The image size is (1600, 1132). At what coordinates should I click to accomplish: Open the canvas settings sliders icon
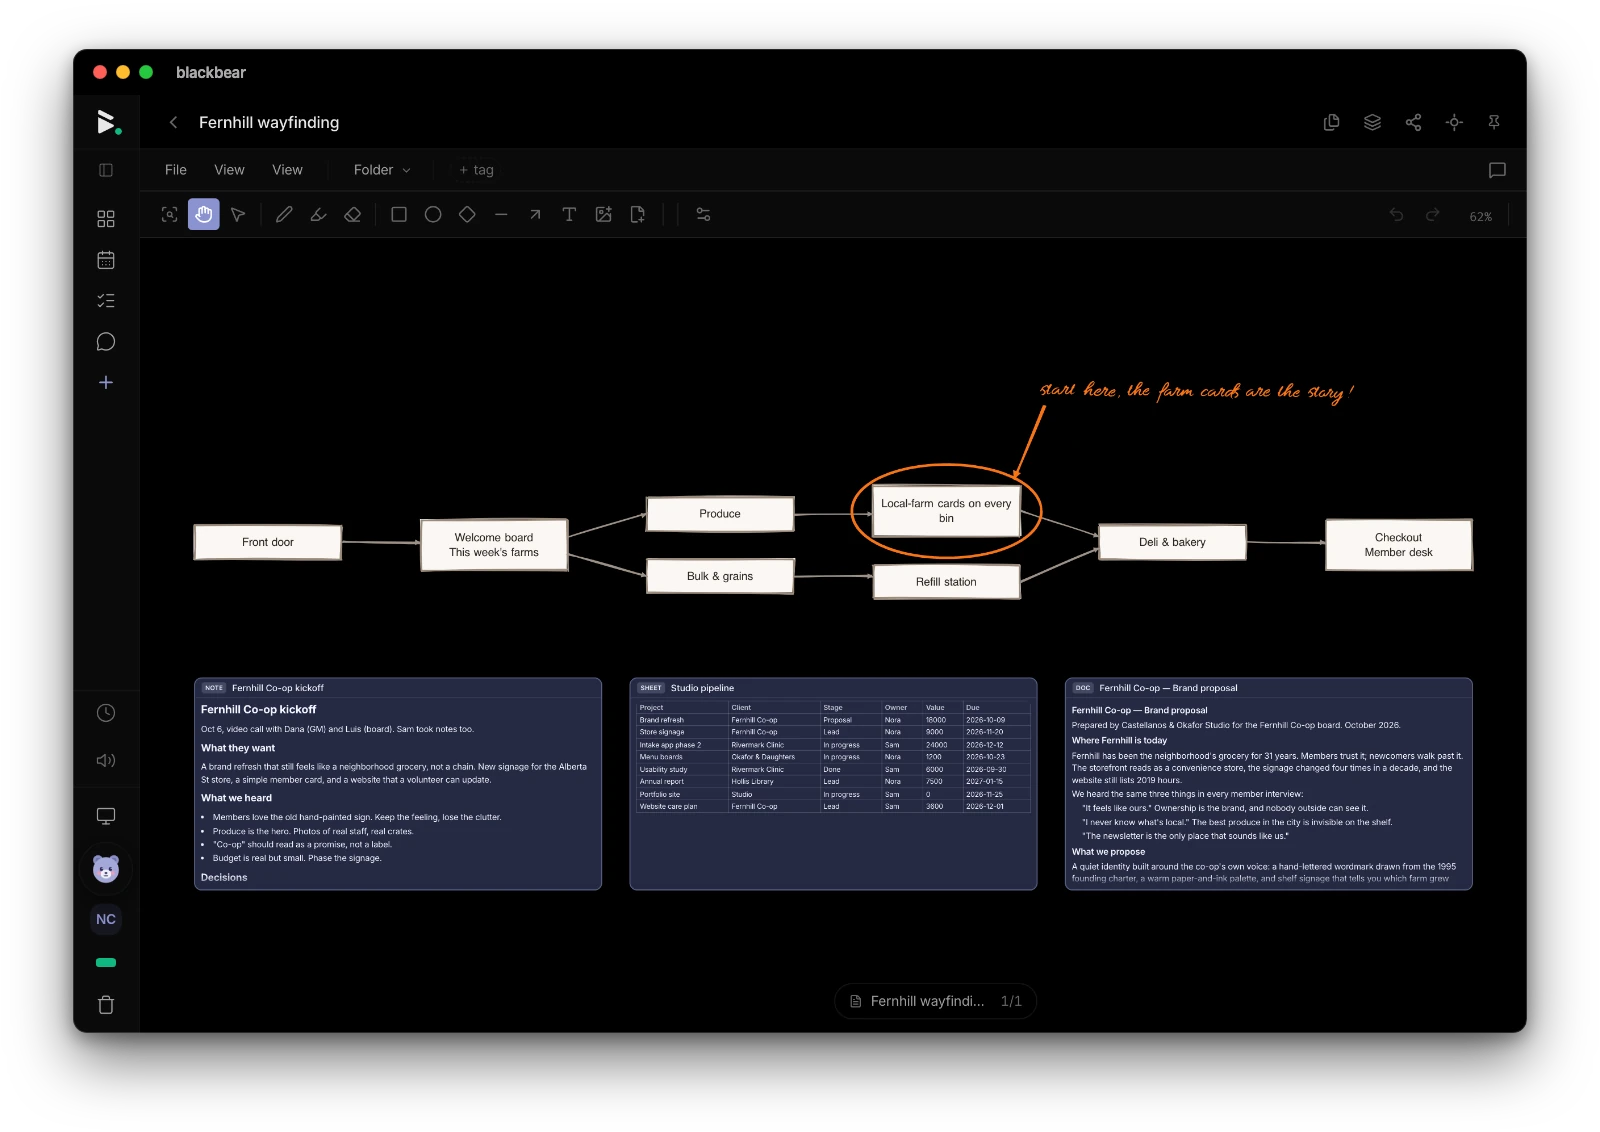pyautogui.click(x=703, y=214)
